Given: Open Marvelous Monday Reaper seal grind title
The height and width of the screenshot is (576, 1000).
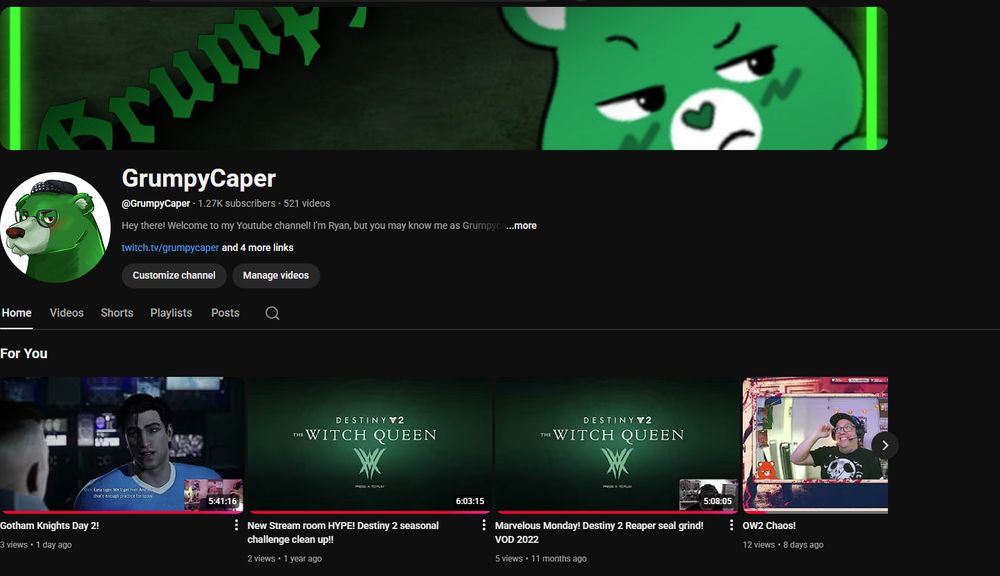Looking at the screenshot, I should (x=599, y=533).
